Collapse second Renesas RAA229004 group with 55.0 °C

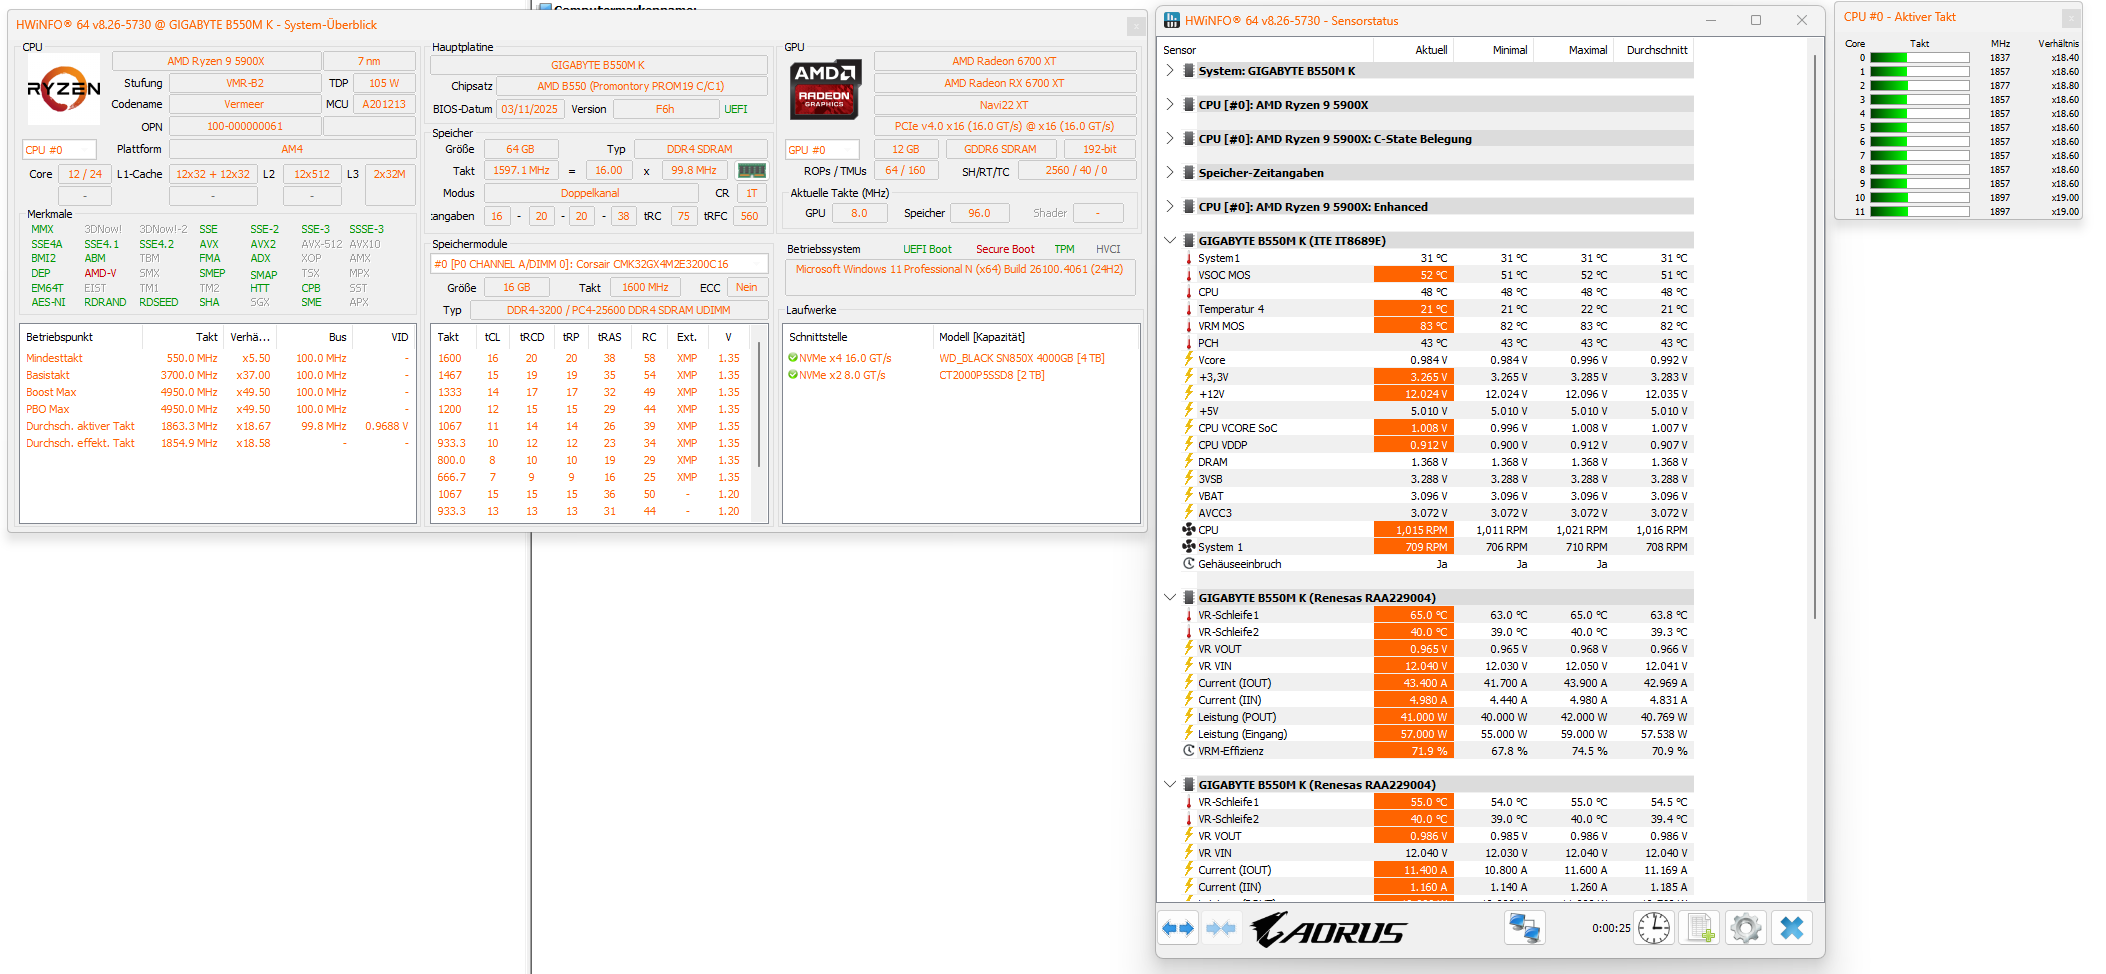pos(1170,785)
